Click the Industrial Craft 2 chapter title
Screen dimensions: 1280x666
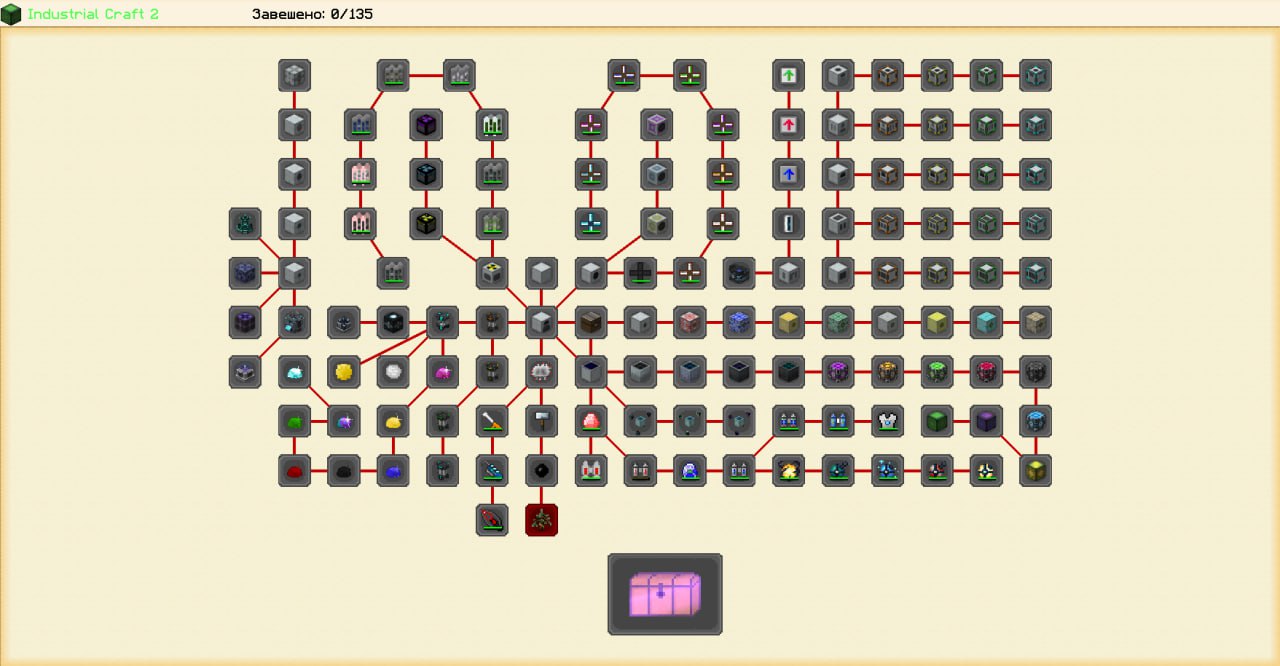click(x=92, y=14)
